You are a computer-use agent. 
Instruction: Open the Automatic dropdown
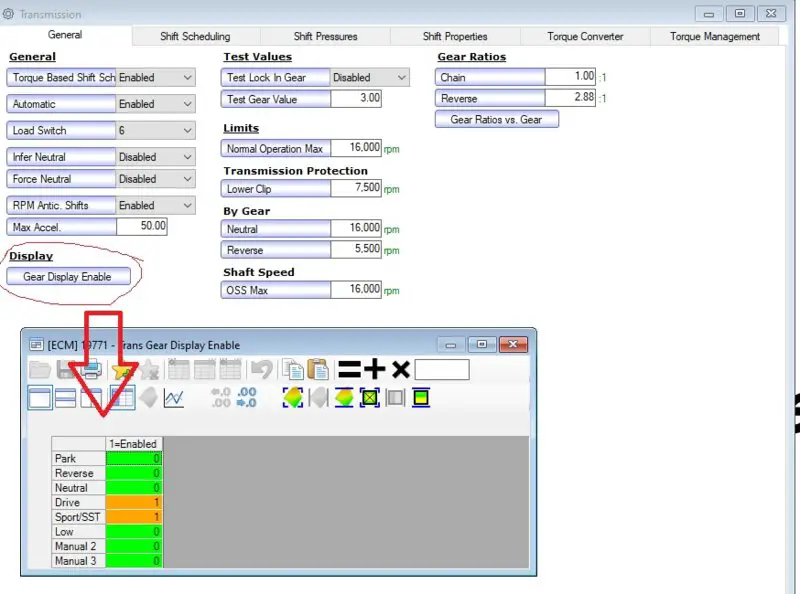156,104
